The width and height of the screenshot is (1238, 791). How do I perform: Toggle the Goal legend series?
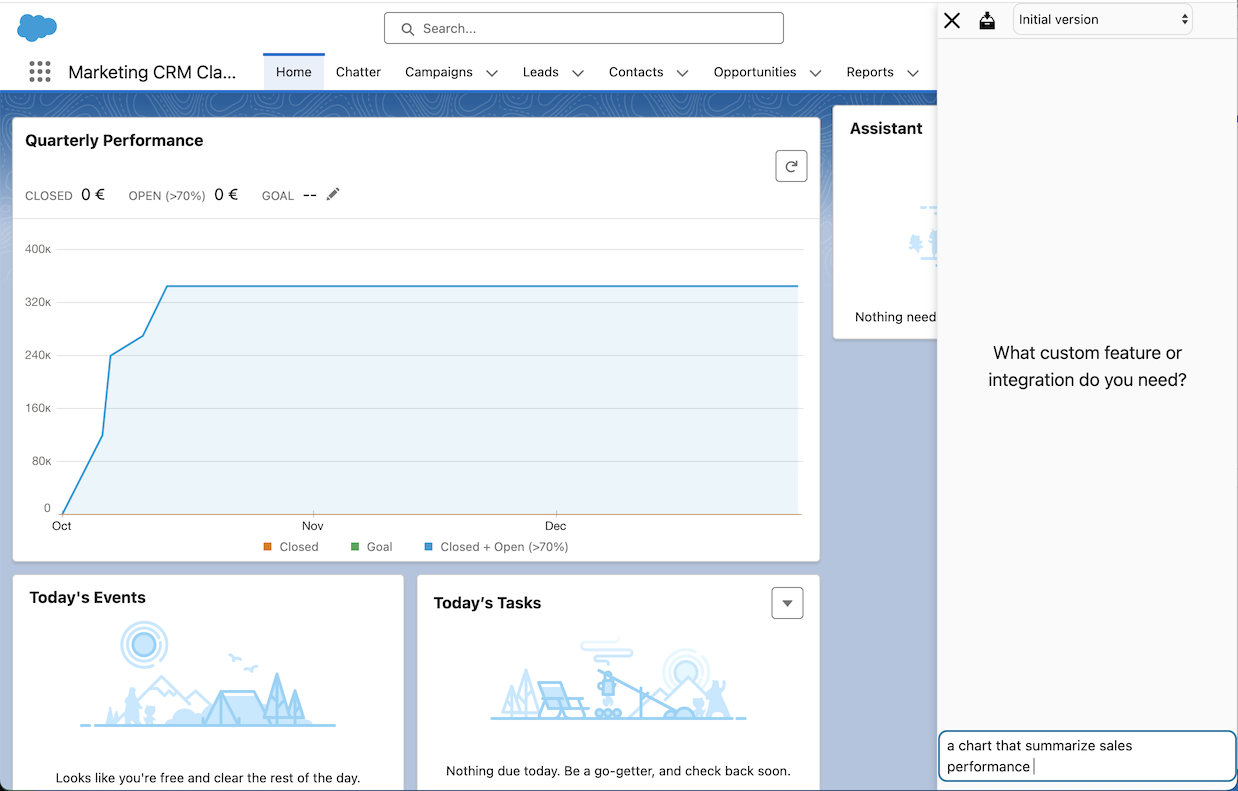(371, 547)
